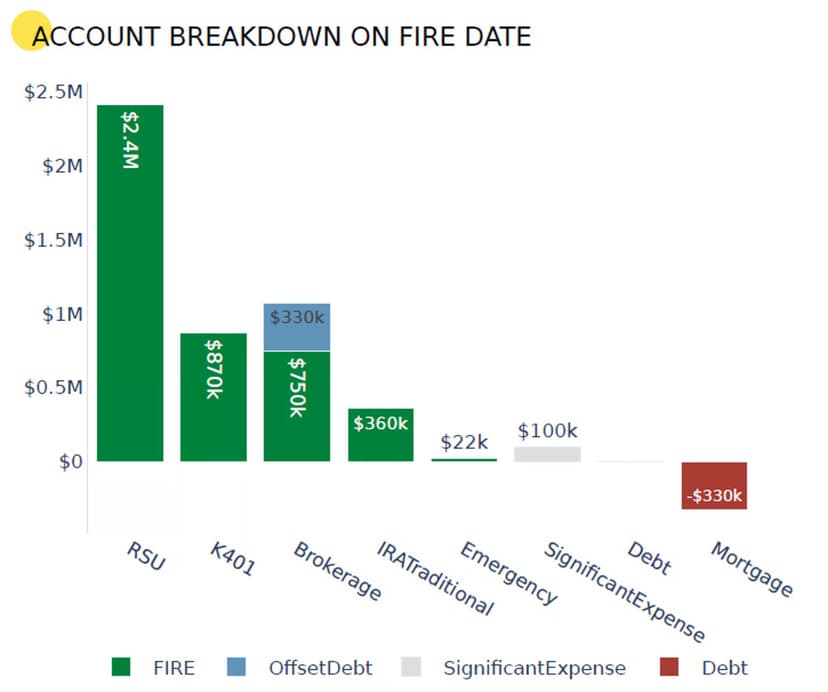Image resolution: width=828 pixels, height=692 pixels.
Task: Click the $22k Emergency value label
Action: pyautogui.click(x=464, y=442)
